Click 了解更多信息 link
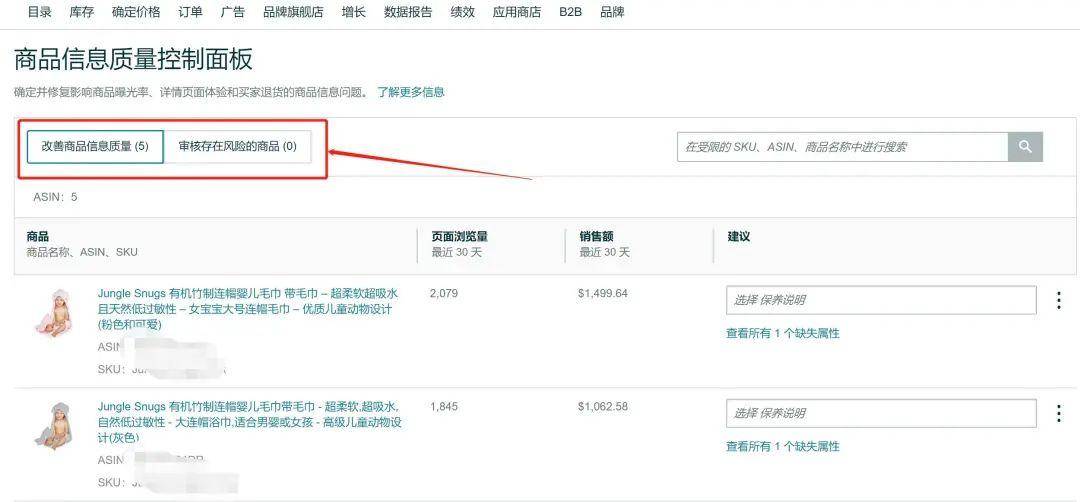This screenshot has width=1080, height=502. [410, 92]
